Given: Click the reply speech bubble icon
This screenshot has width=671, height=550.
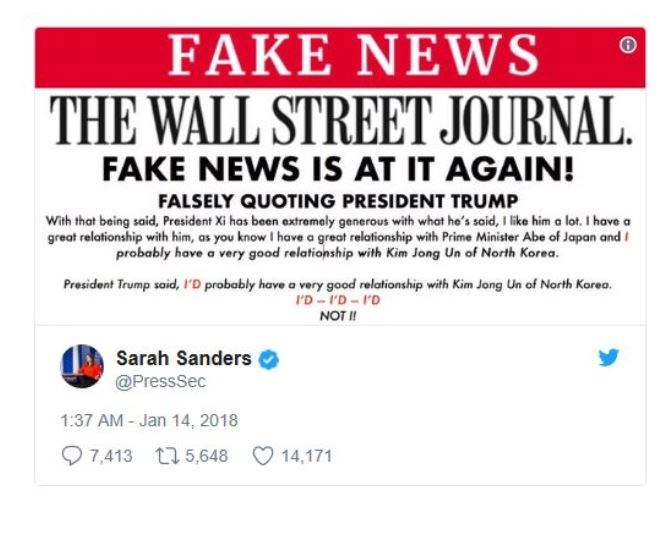Looking at the screenshot, I should click(72, 456).
